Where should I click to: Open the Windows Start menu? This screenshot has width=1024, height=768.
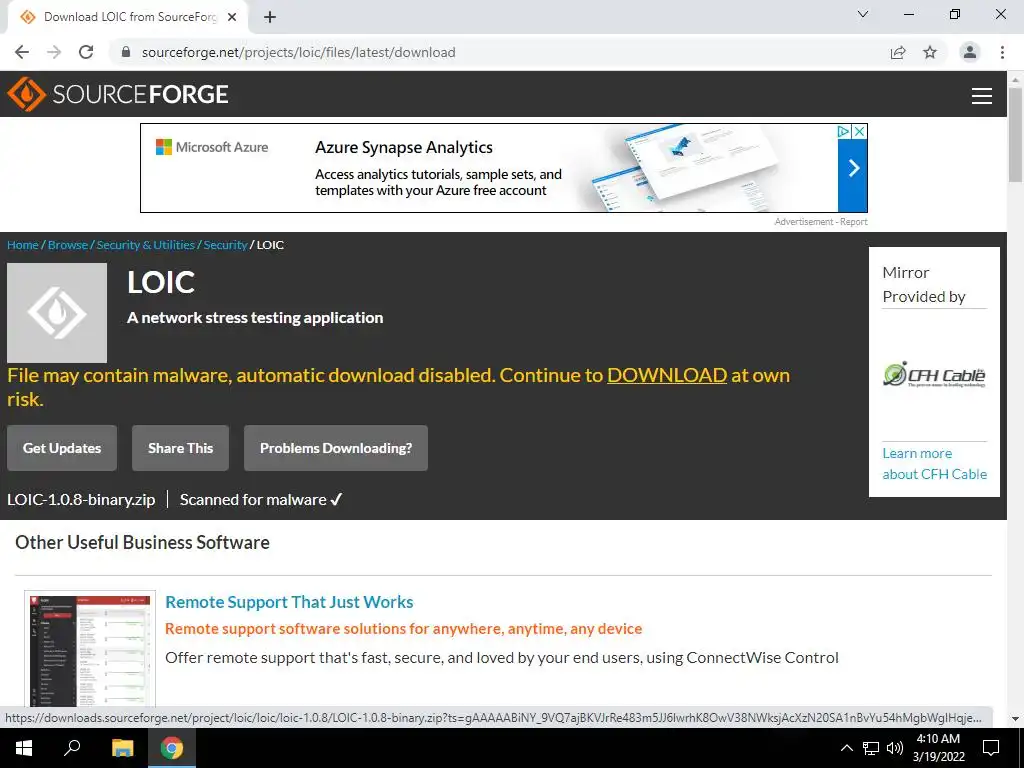(24, 748)
